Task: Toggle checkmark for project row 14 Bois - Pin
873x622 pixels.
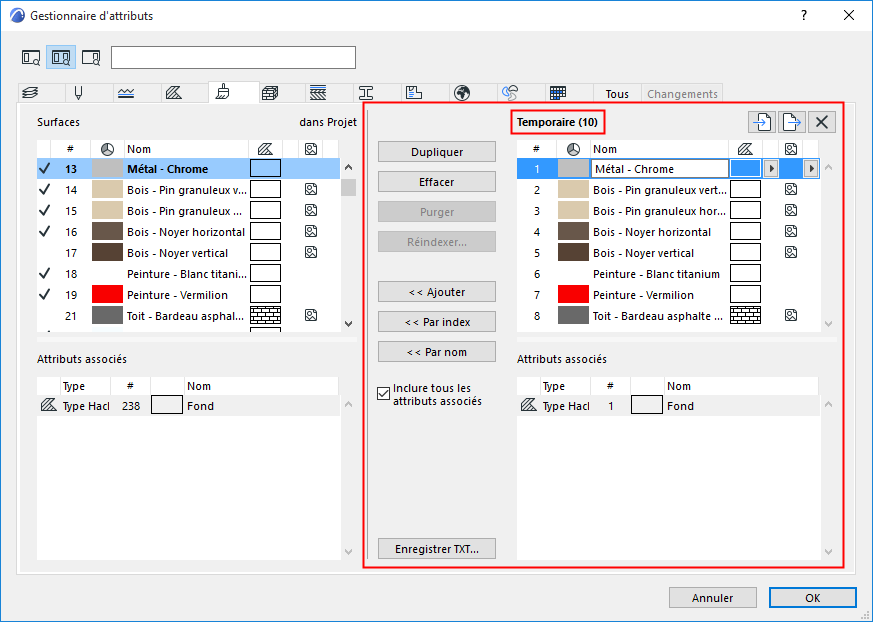Action: coord(44,190)
